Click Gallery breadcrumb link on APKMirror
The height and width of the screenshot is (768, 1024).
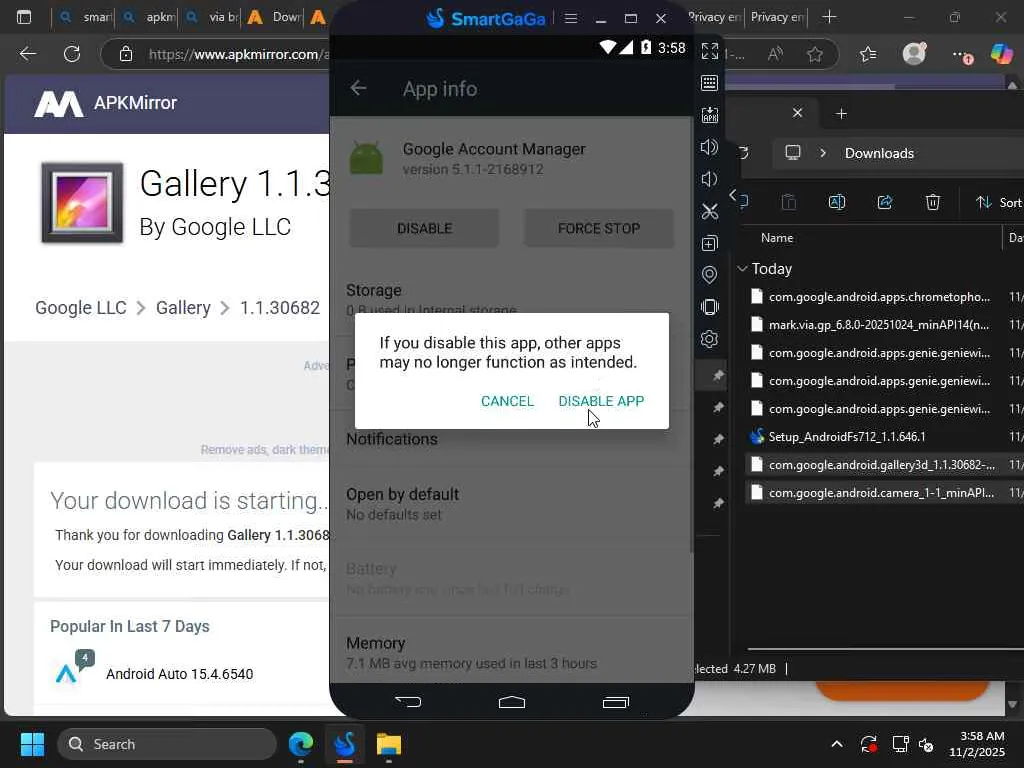(x=183, y=308)
